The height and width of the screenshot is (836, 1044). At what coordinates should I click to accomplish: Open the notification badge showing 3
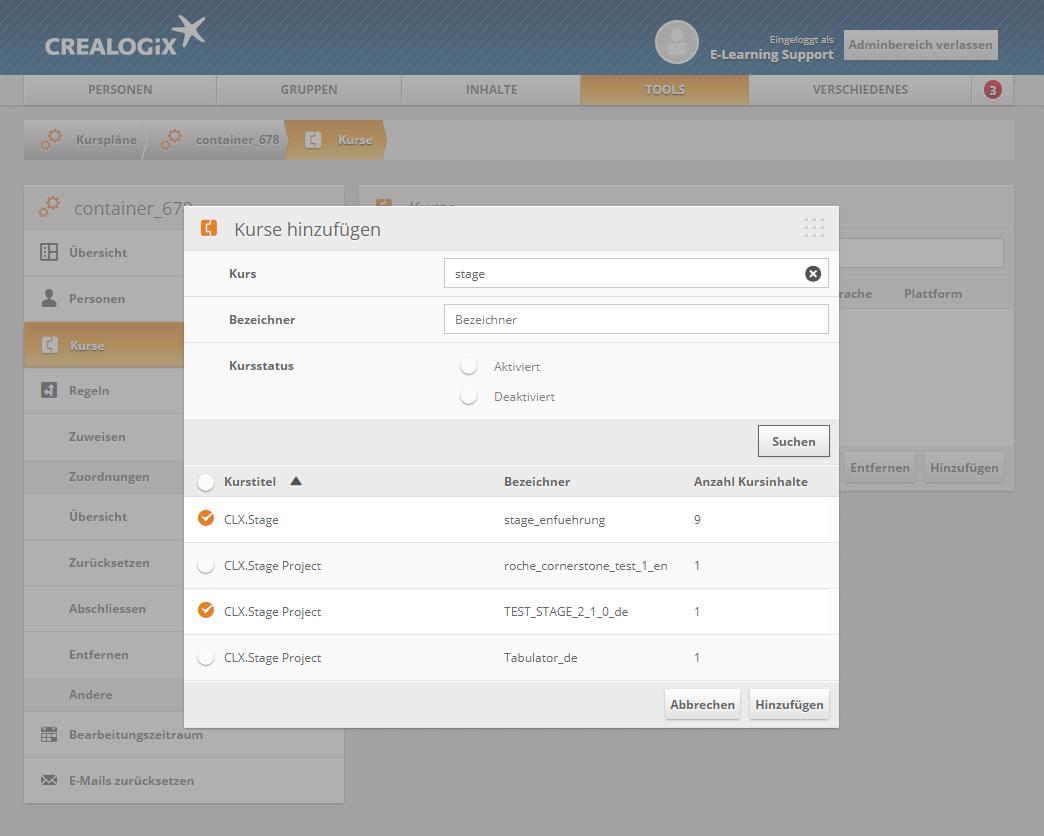click(x=992, y=90)
